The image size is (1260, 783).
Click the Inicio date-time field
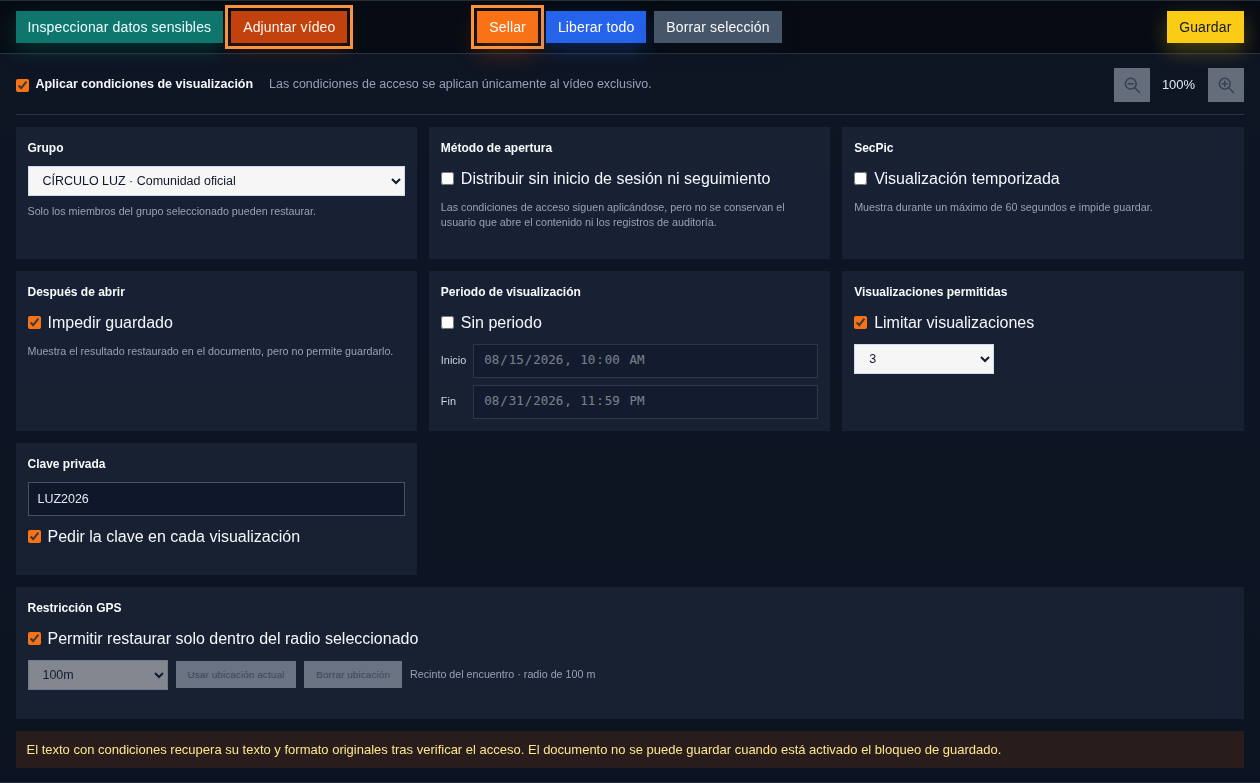click(645, 360)
